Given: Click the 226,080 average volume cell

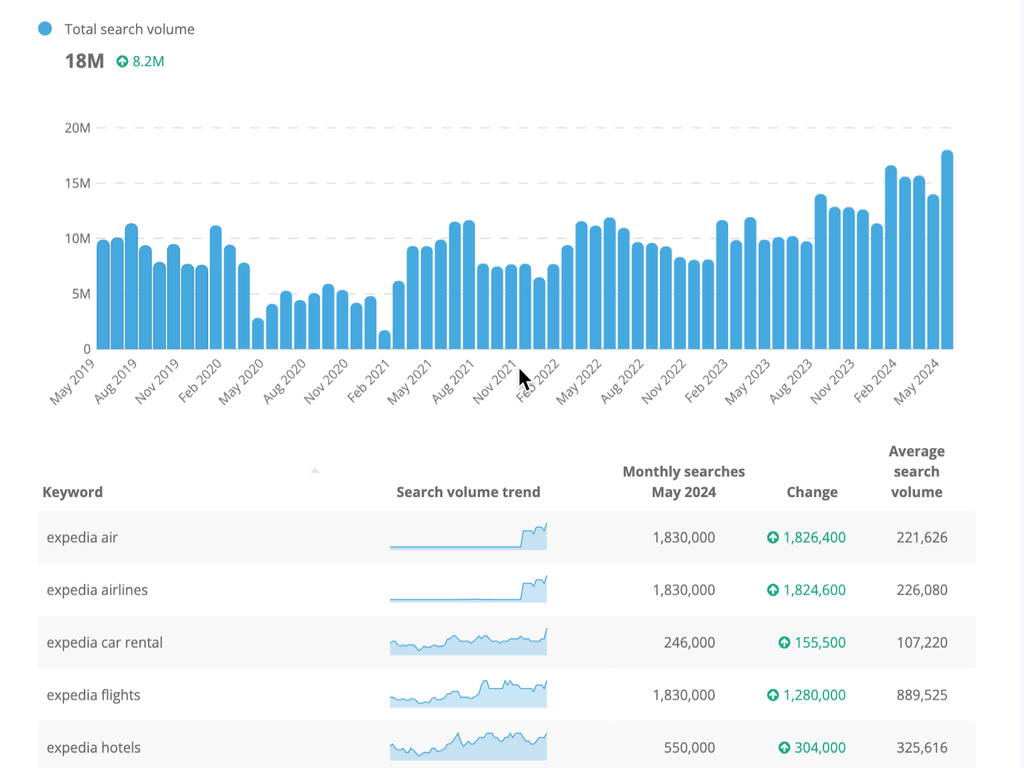Looking at the screenshot, I should point(922,590).
